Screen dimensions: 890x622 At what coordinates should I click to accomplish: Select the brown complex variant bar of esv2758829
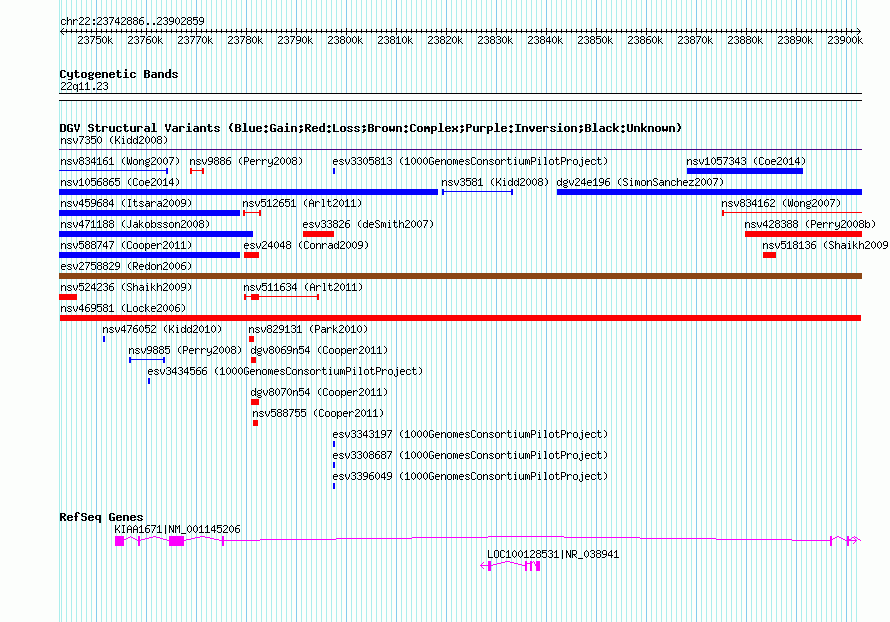click(x=460, y=276)
